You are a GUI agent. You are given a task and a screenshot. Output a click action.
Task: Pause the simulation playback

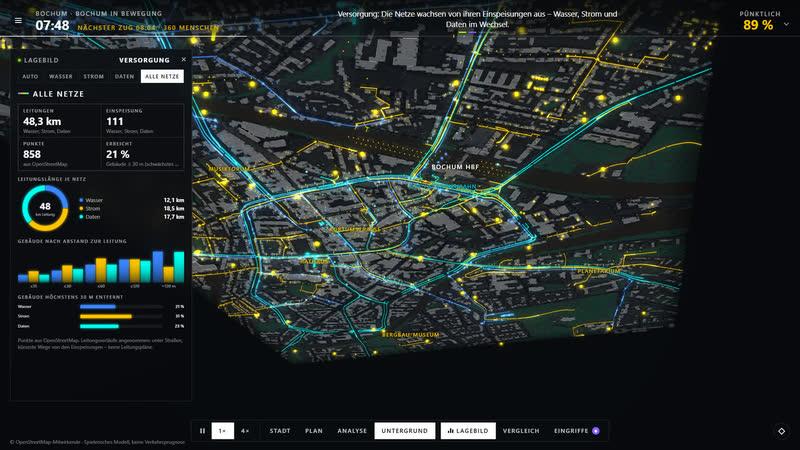tap(203, 431)
